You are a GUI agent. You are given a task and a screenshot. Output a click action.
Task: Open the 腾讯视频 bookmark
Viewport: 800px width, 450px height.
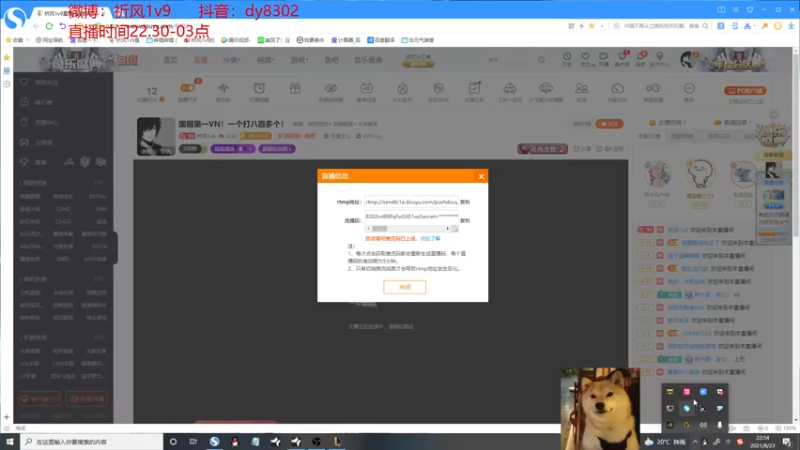coord(235,40)
